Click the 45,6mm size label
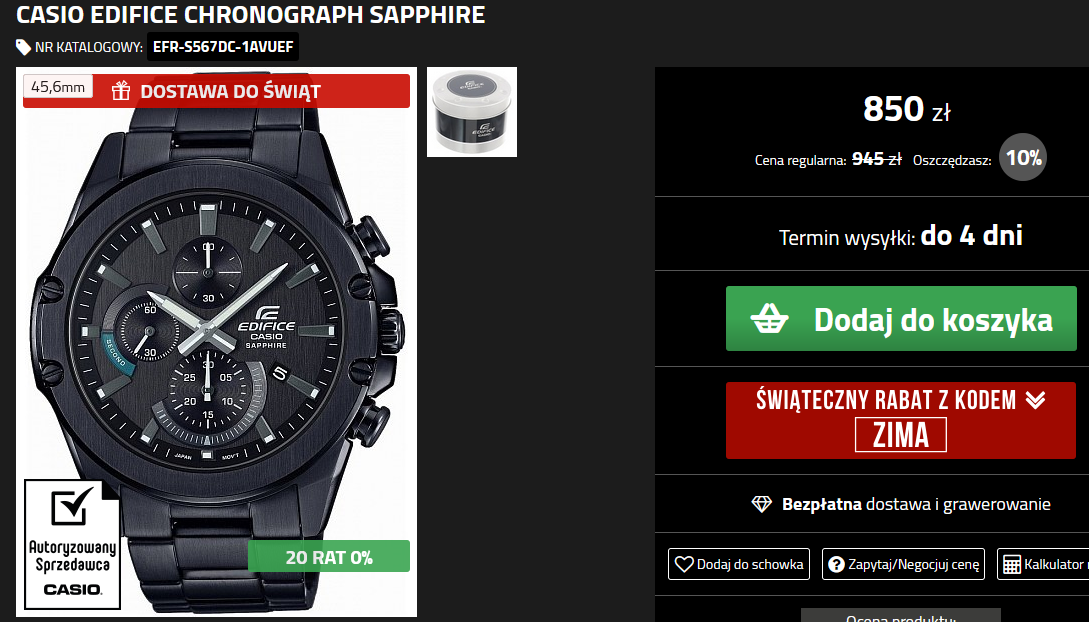This screenshot has height=622, width=1089. [x=58, y=87]
